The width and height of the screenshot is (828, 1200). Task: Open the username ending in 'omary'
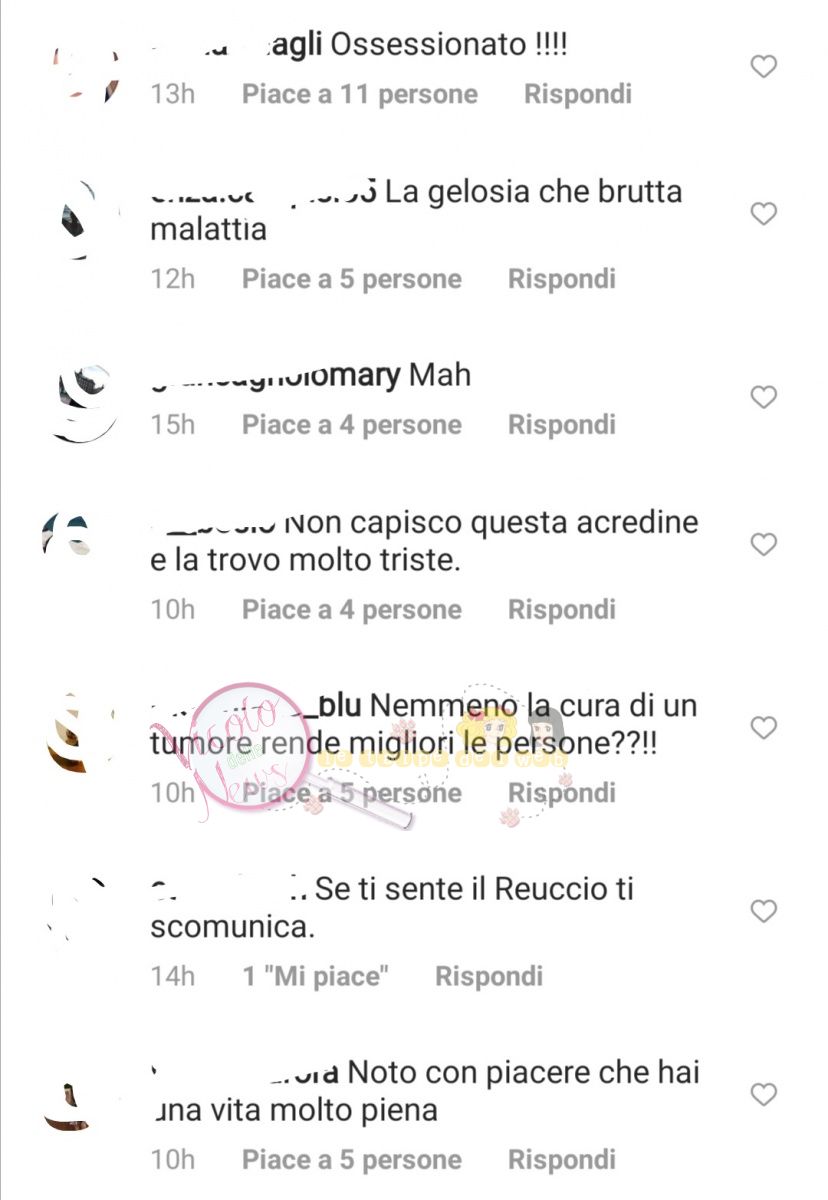[x=275, y=377]
